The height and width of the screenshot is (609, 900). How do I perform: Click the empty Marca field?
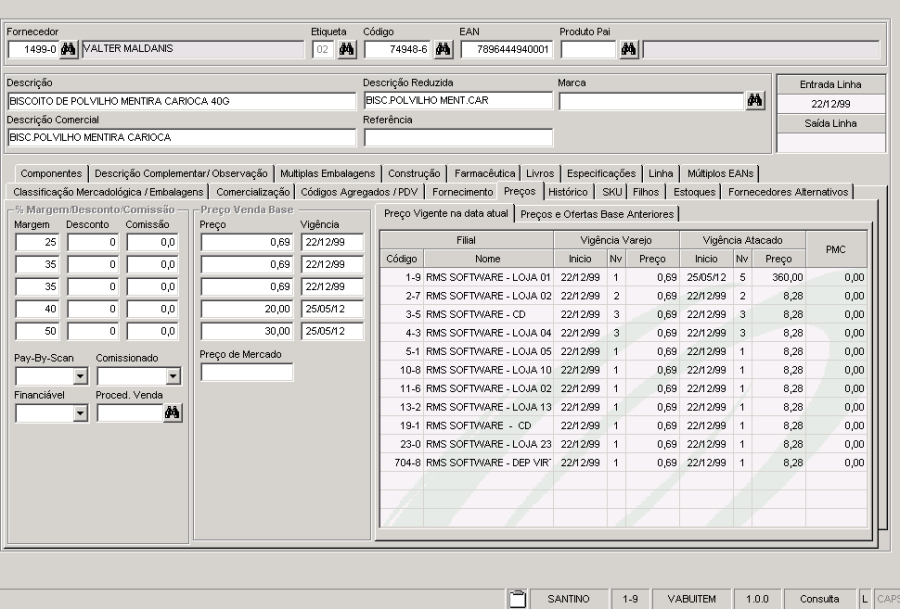[x=651, y=101]
